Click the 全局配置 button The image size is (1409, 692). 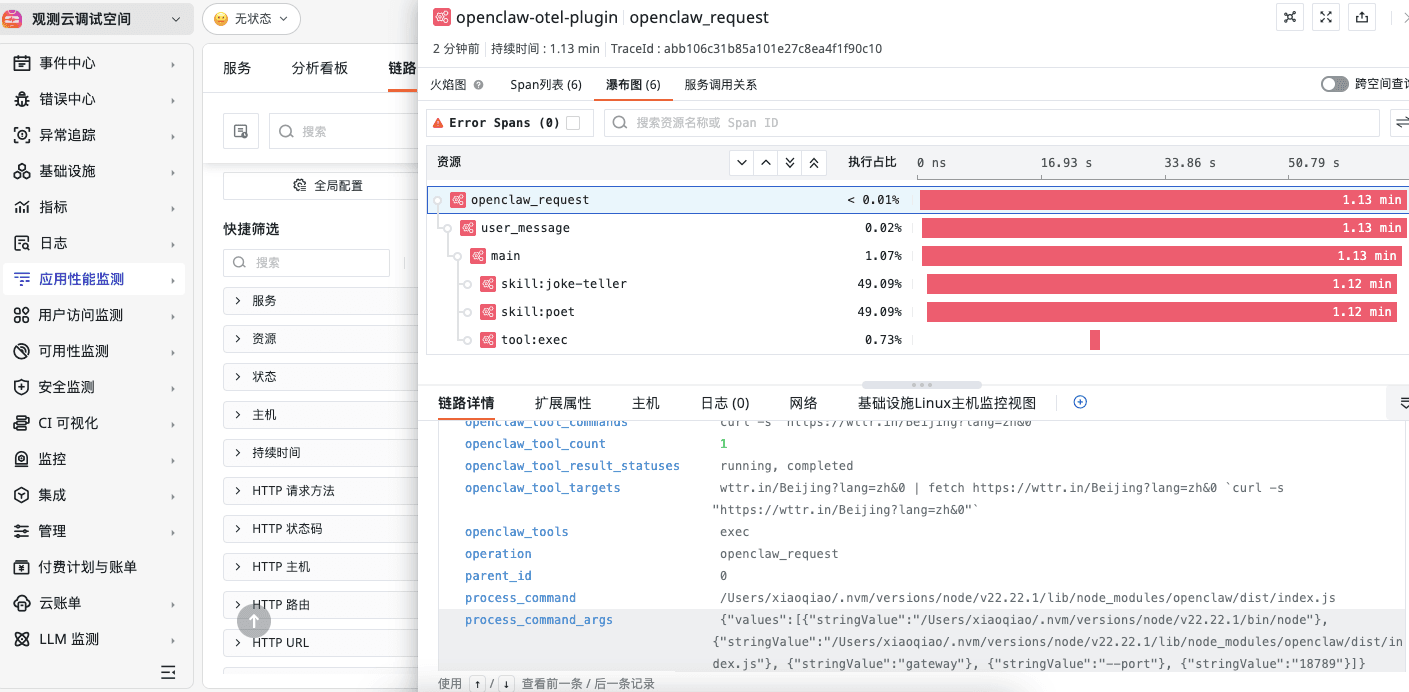pos(327,186)
